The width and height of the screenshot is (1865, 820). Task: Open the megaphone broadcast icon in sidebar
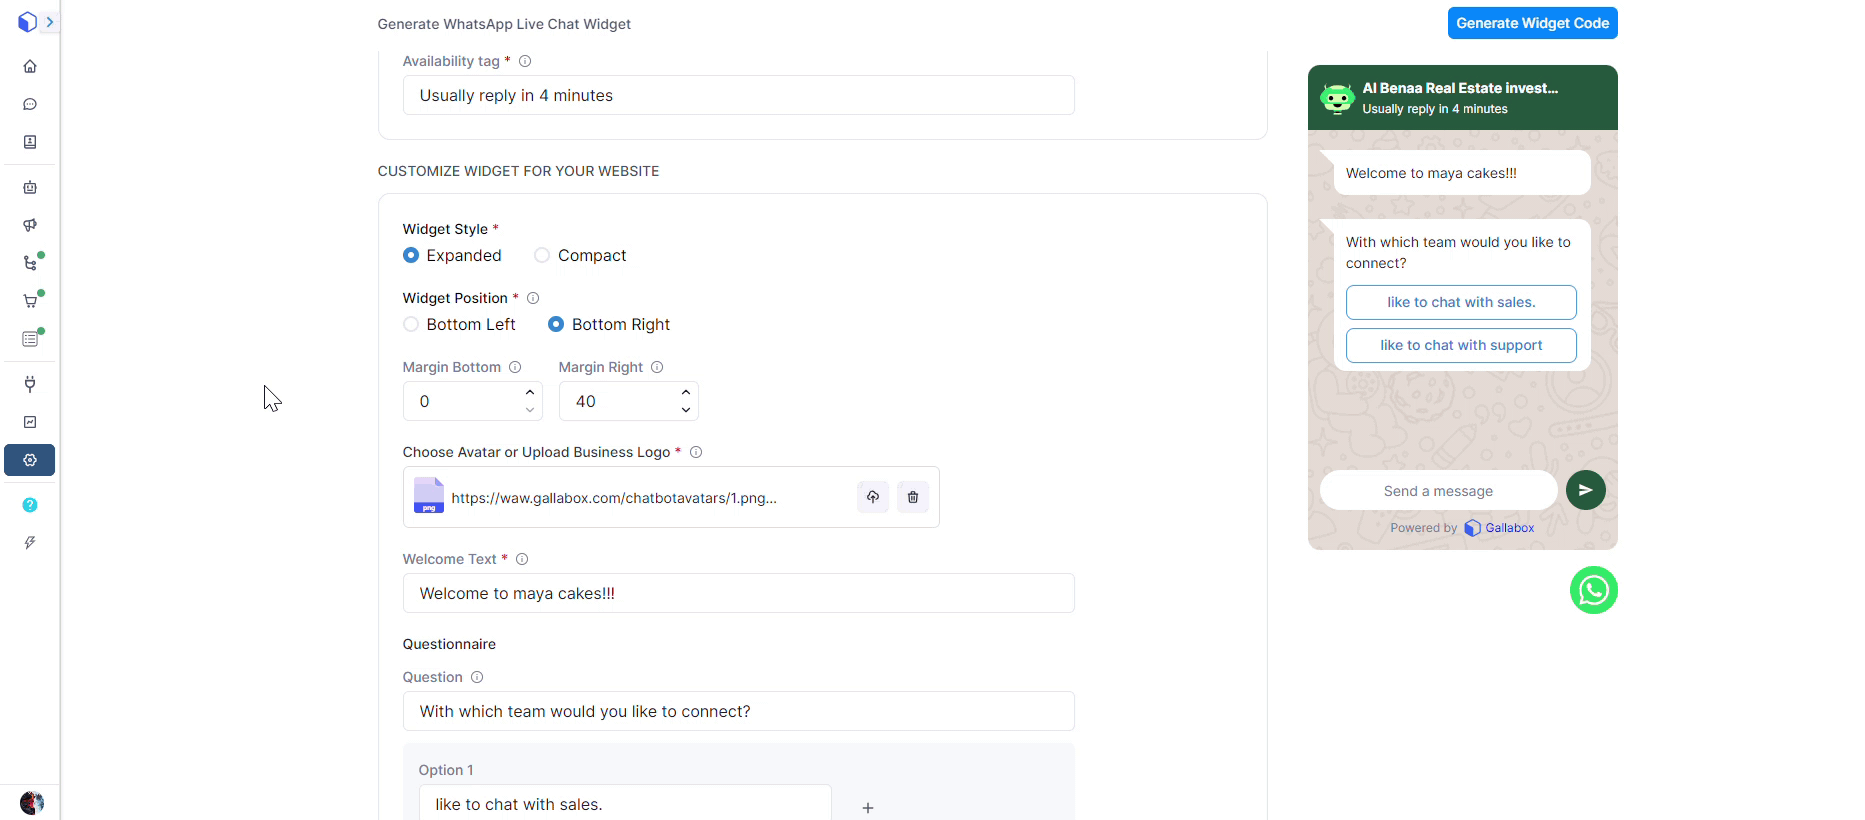30,225
